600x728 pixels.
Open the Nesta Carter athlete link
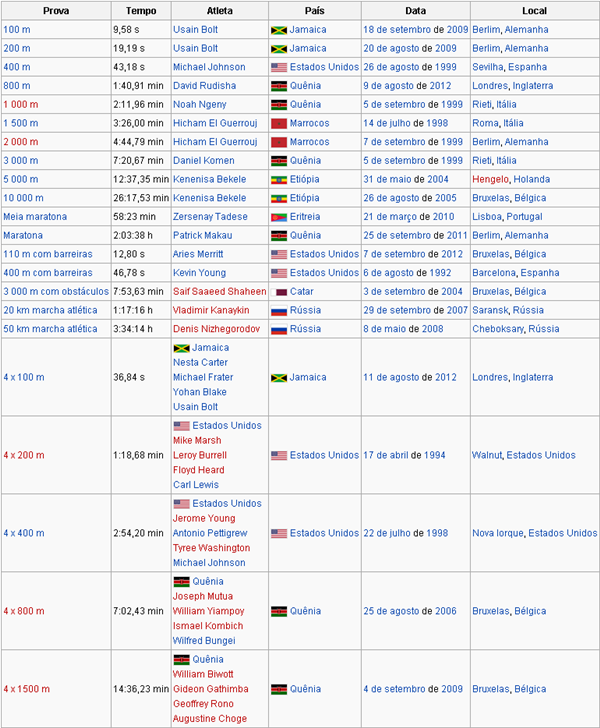click(x=200, y=362)
